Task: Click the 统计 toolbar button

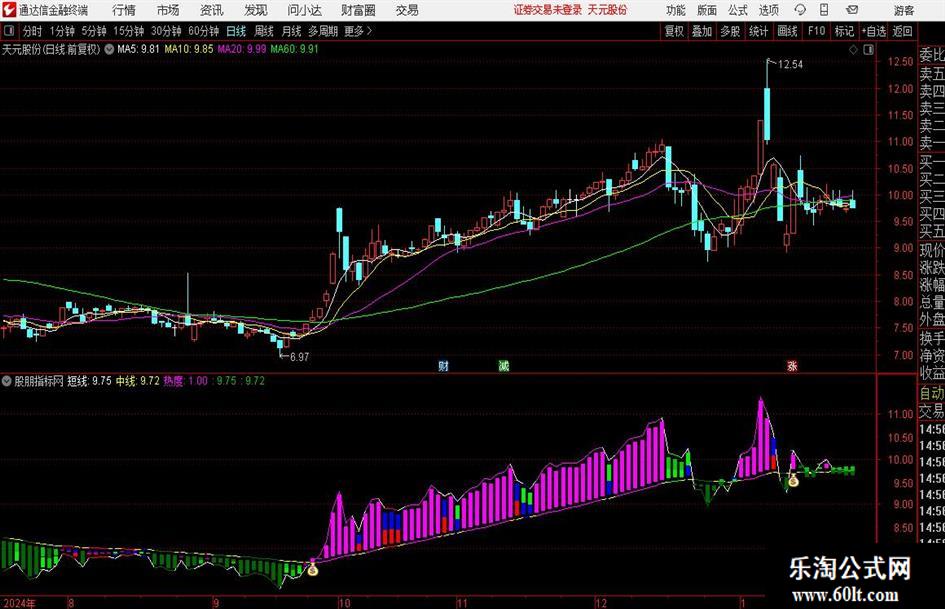Action: [758, 31]
